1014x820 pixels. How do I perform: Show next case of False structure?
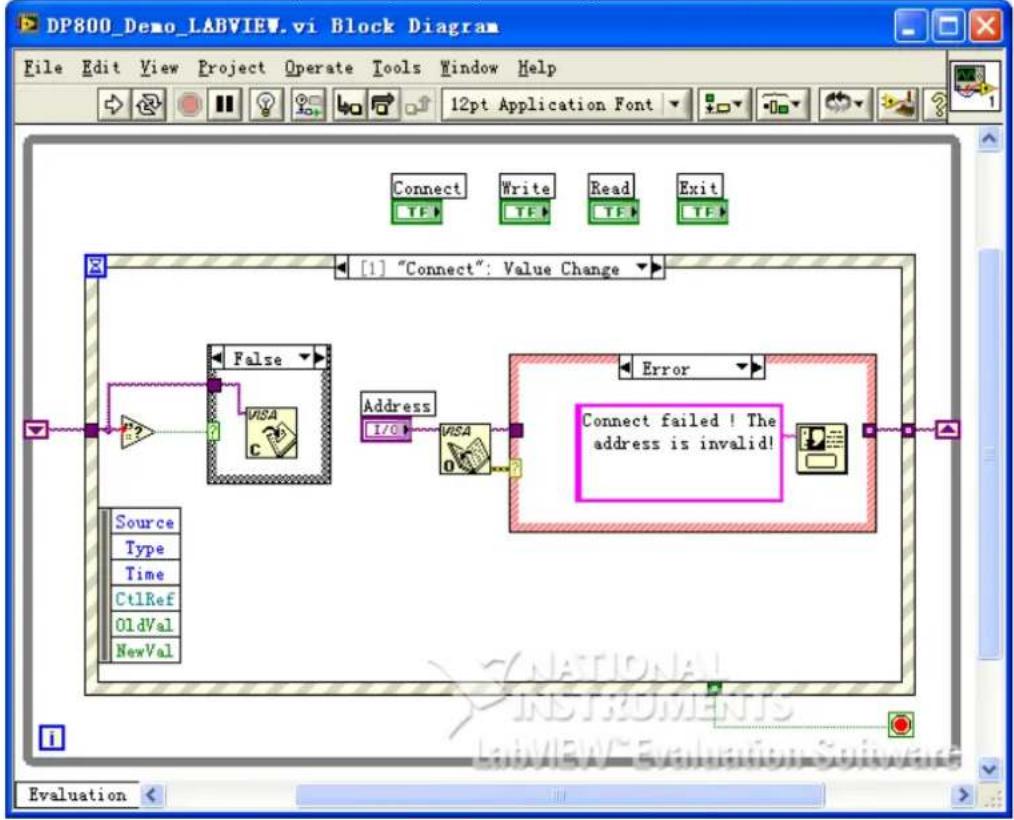pos(319,358)
